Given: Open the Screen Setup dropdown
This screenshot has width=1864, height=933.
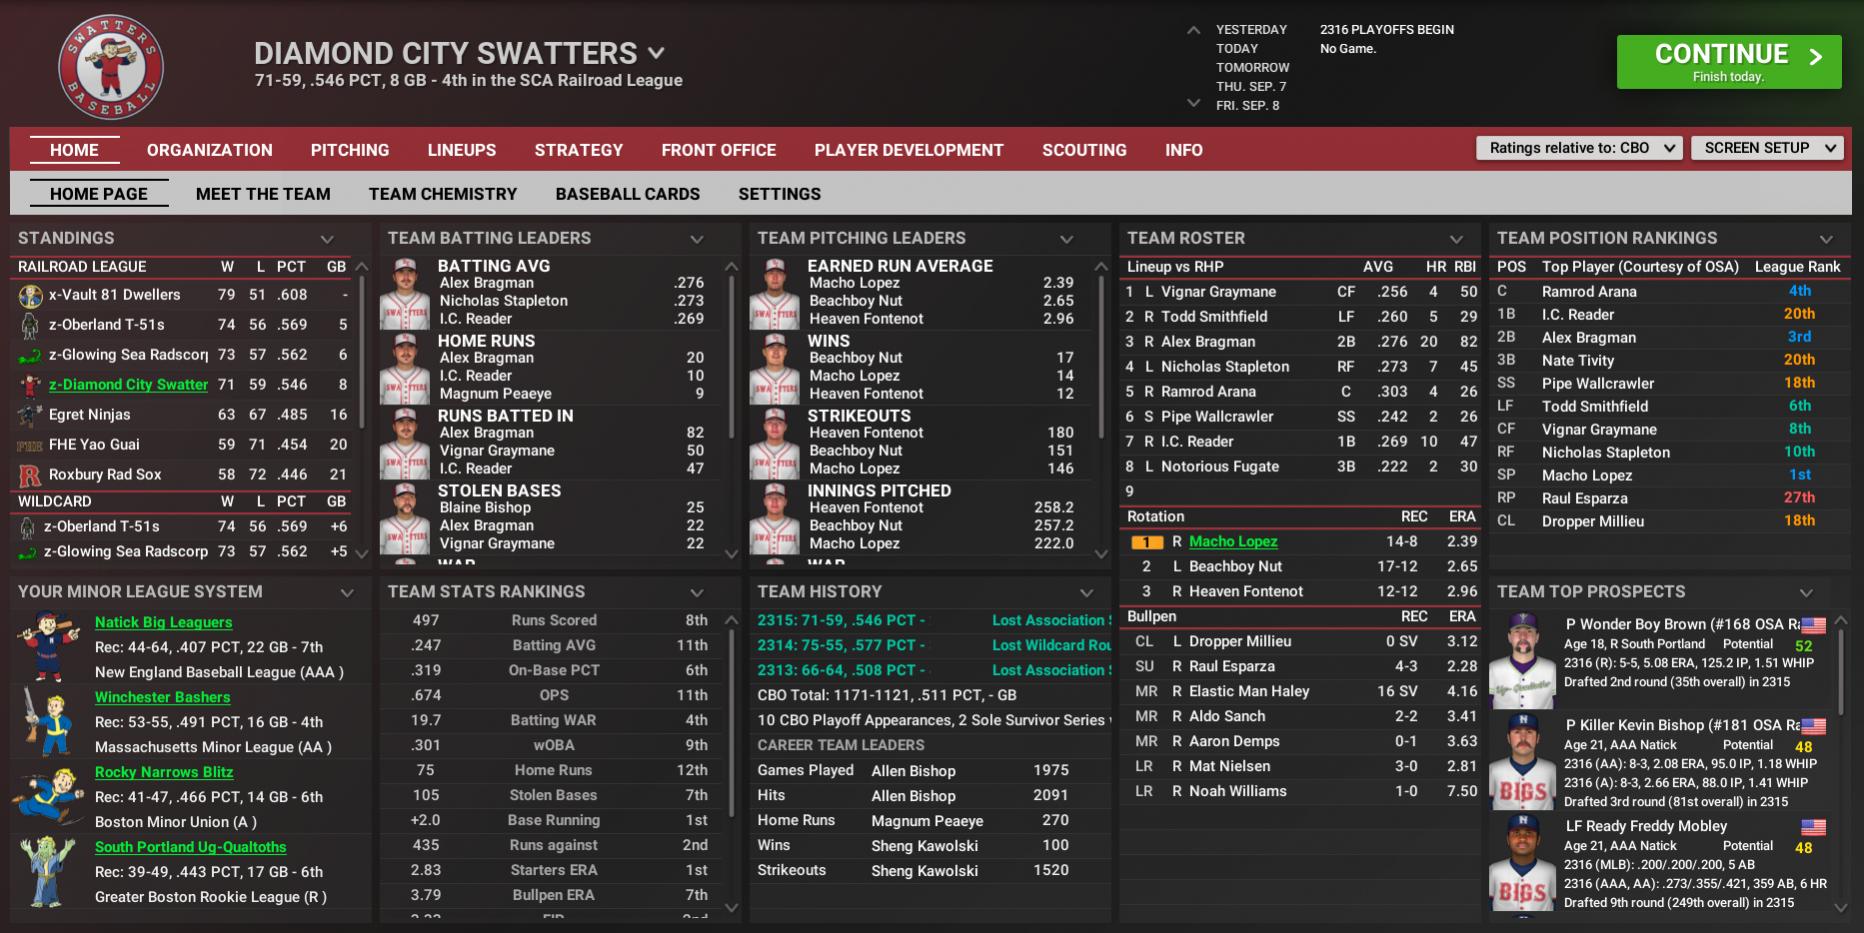Looking at the screenshot, I should [x=1767, y=148].
